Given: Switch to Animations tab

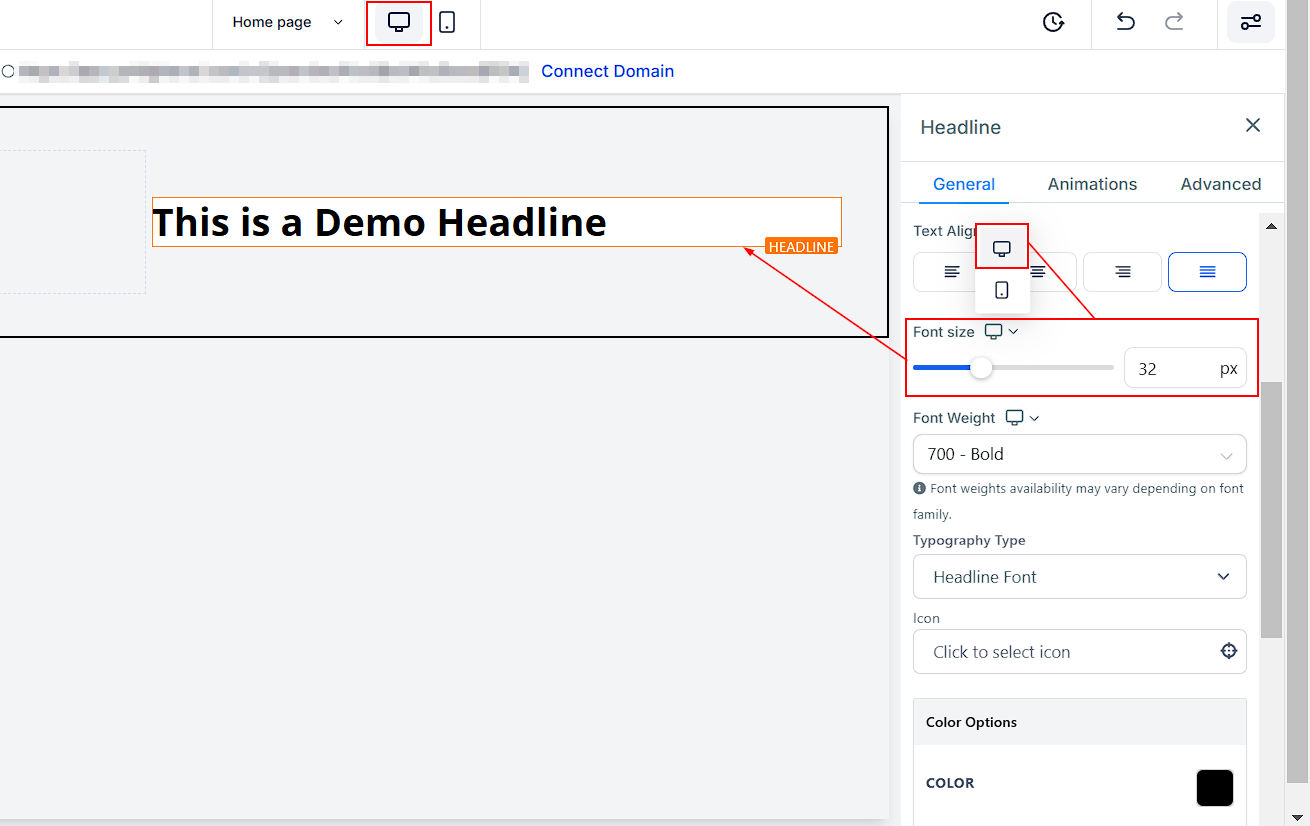Looking at the screenshot, I should 1092,184.
